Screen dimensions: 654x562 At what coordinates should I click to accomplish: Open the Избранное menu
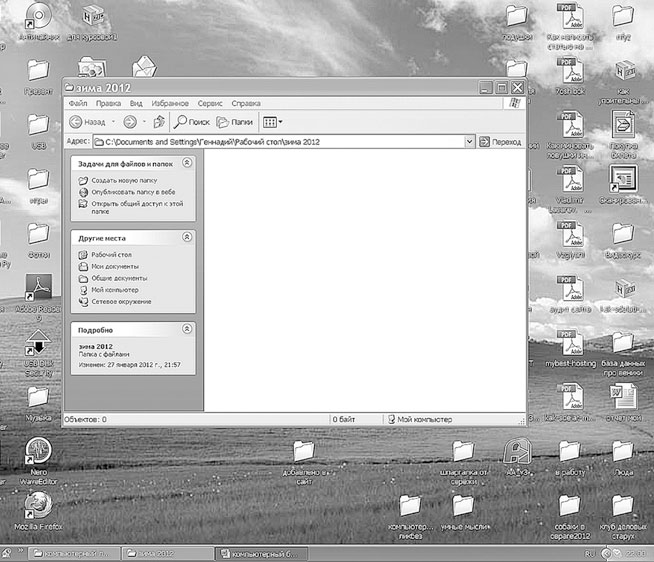[x=170, y=103]
